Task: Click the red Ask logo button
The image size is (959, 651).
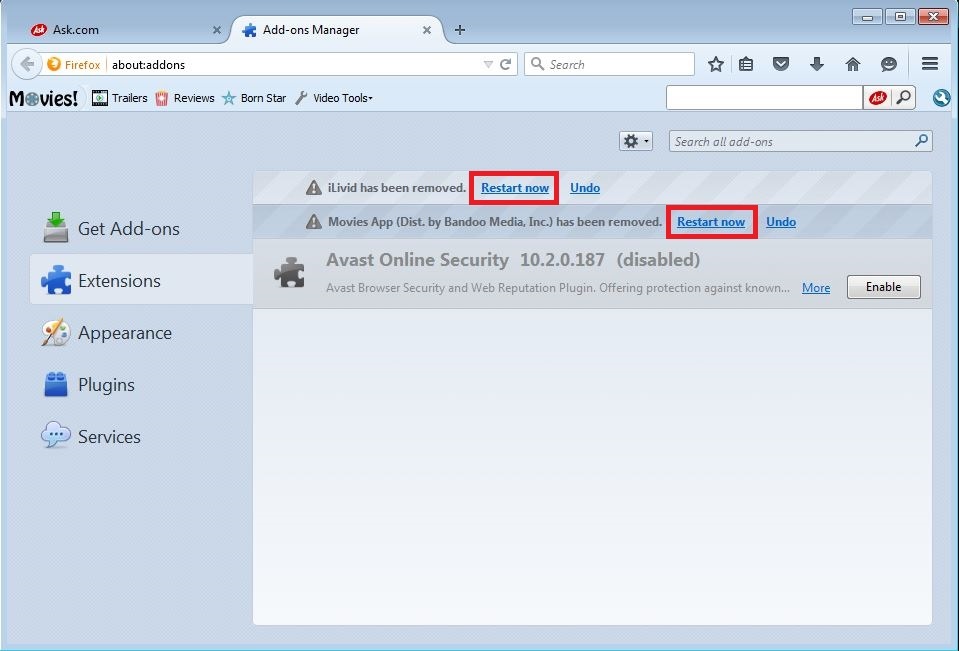Action: point(878,97)
